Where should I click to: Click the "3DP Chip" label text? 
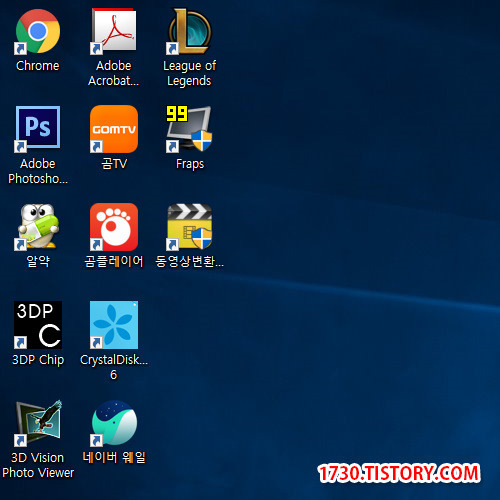click(38, 360)
